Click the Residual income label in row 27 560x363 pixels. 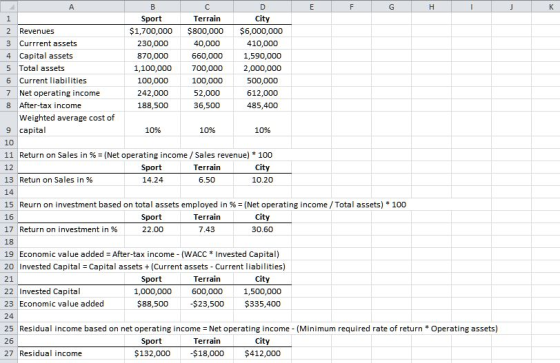coord(51,353)
